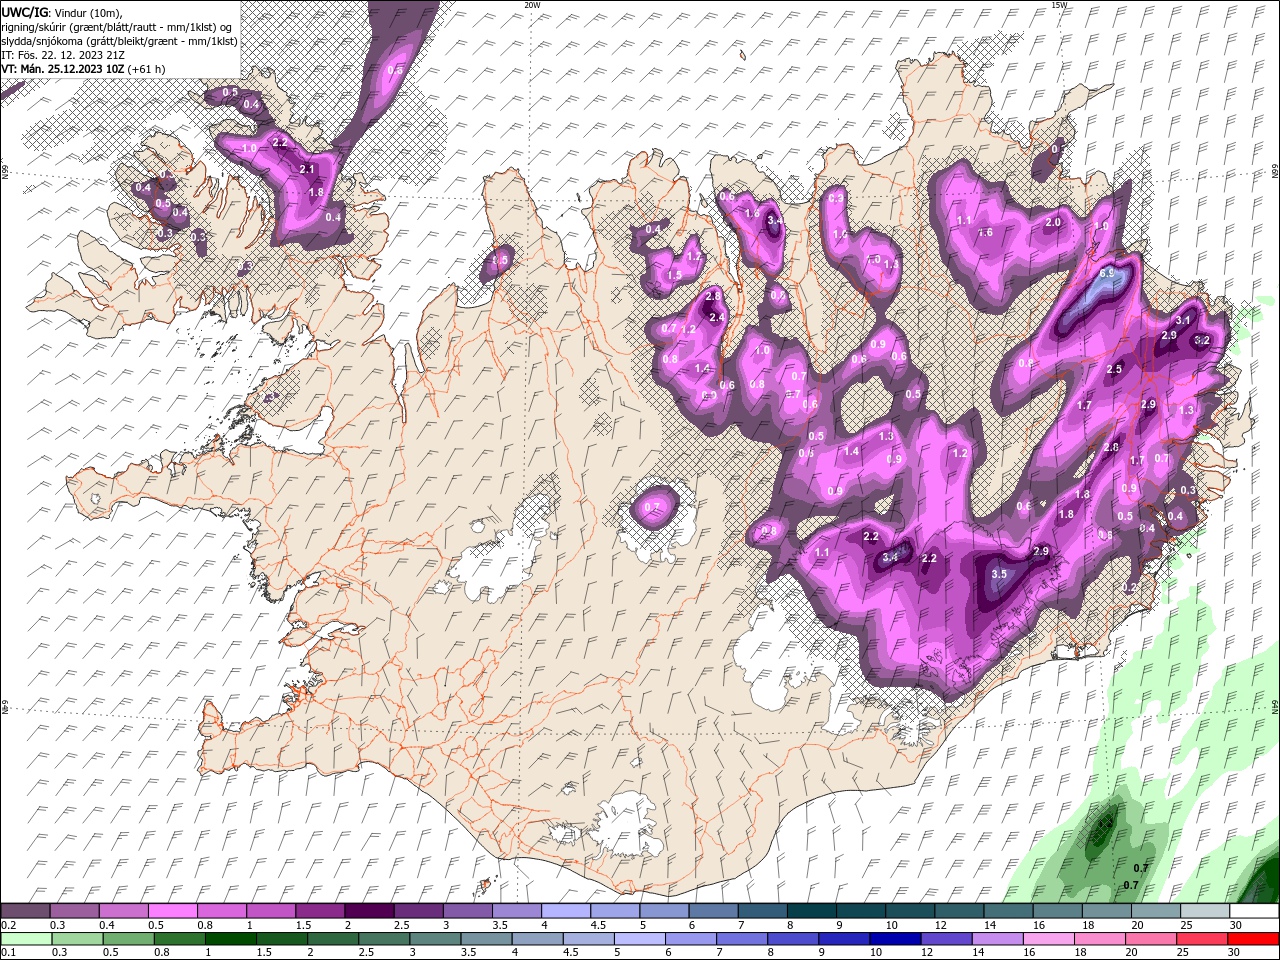Click the 'rigning/skúrir' rain legend description line
This screenshot has width=1280, height=960.
click(x=118, y=27)
